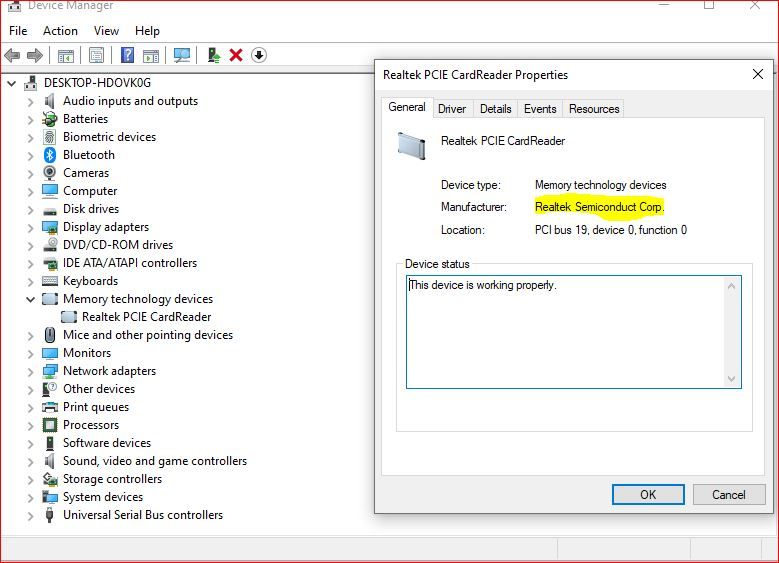This screenshot has height=563, width=779.
Task: Click the PCI bus 19 location text
Action: [x=611, y=230]
